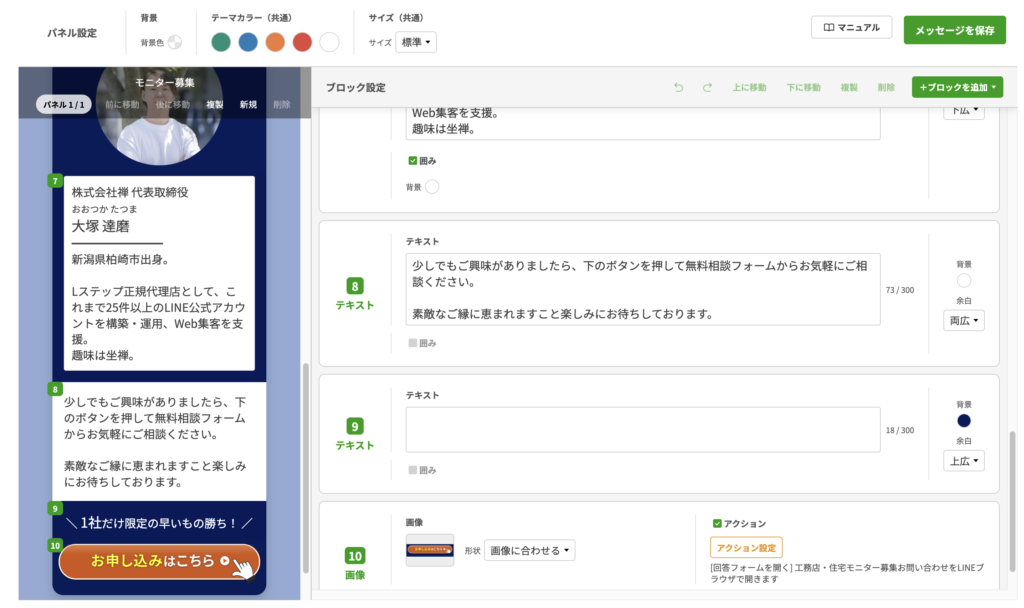Enable 囲み checkbox for block 8
This screenshot has height=608, width=1024.
pyautogui.click(x=412, y=343)
